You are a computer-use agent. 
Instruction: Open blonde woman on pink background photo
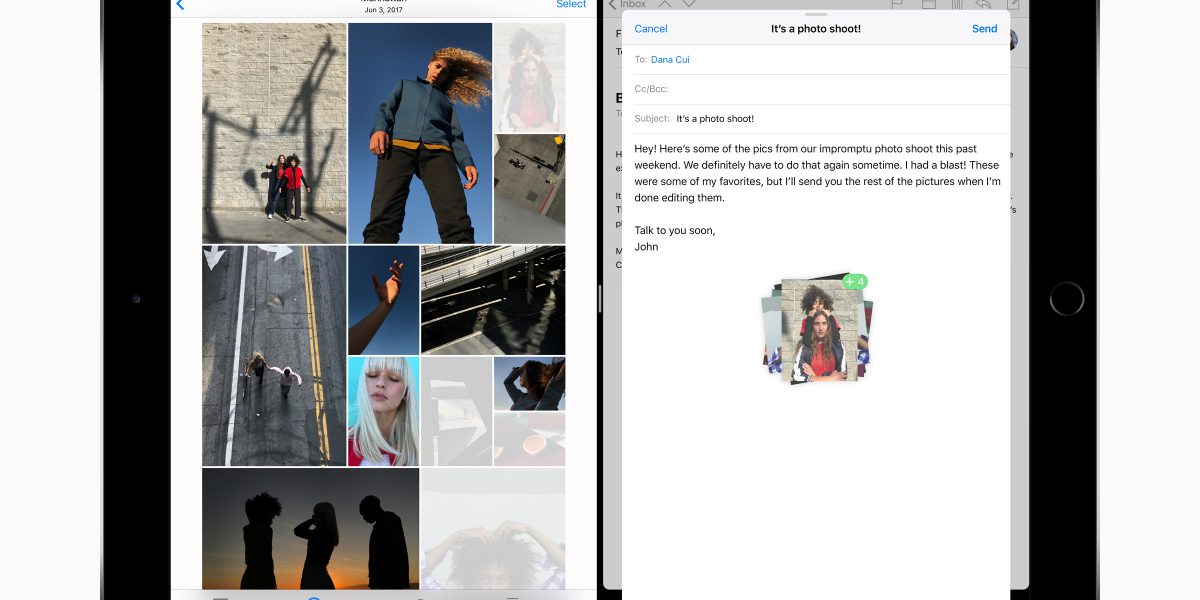pyautogui.click(x=384, y=412)
